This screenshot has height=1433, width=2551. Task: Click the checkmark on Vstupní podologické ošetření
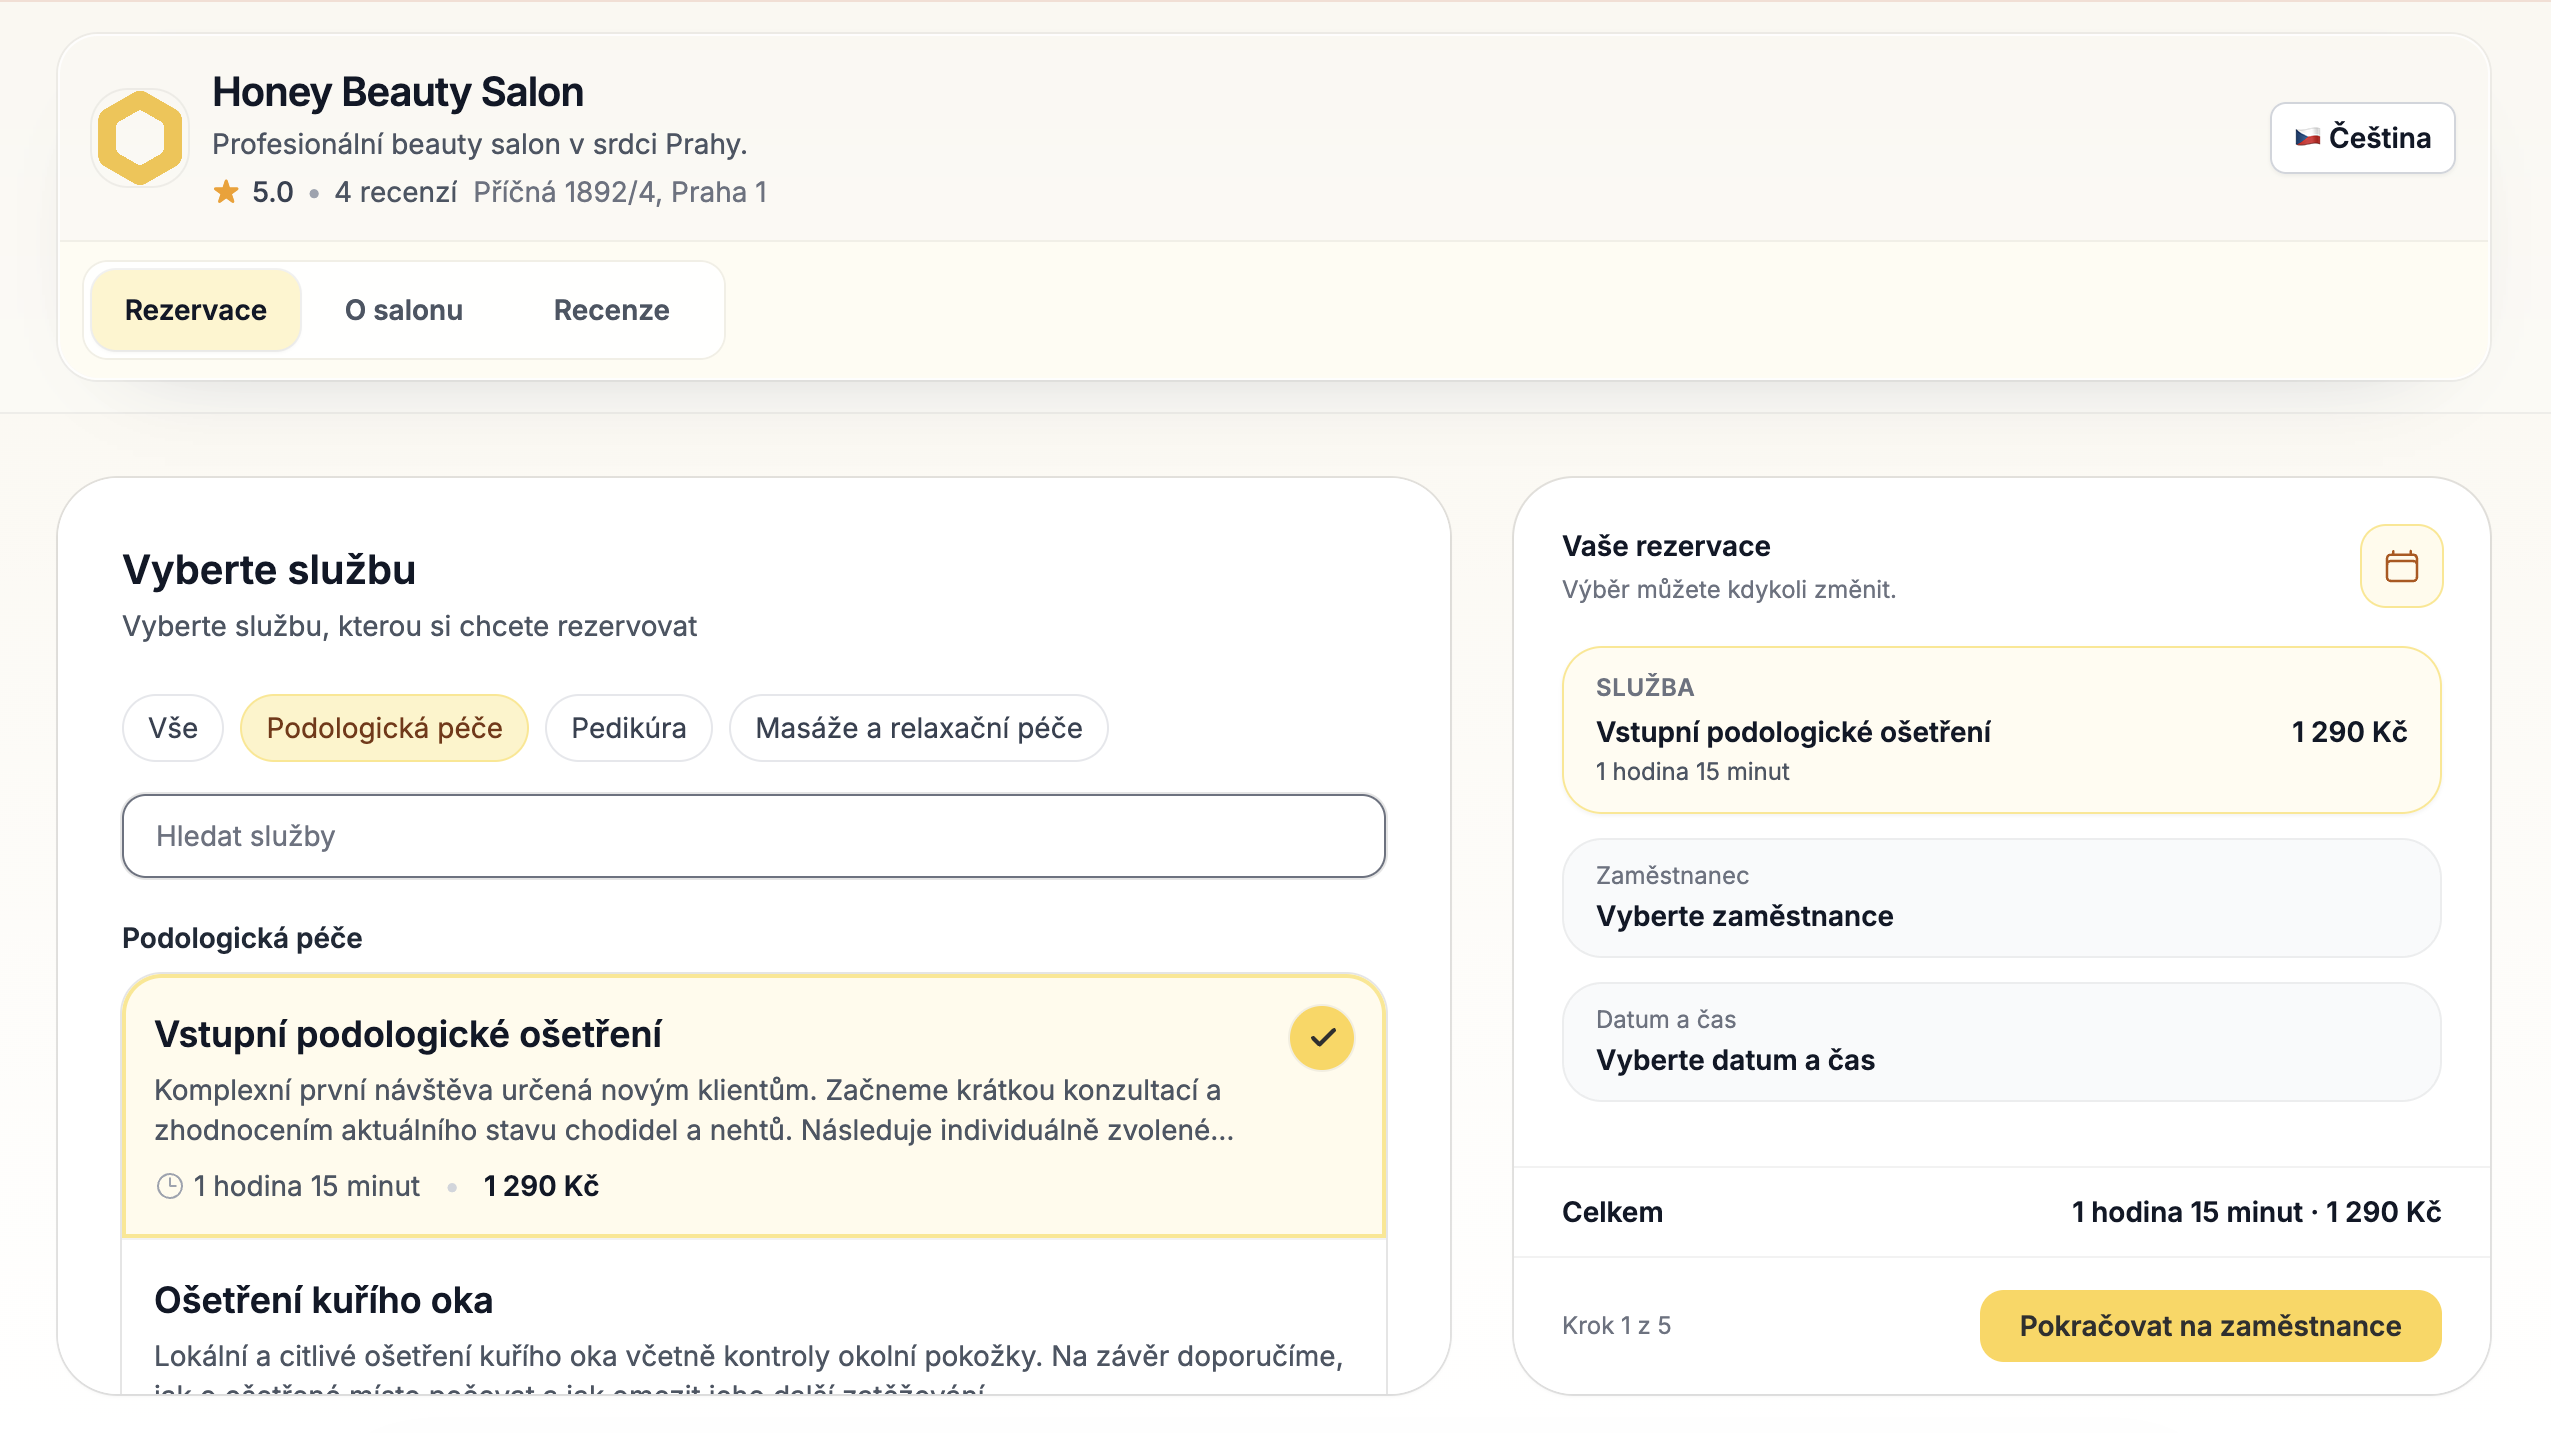[1322, 1038]
